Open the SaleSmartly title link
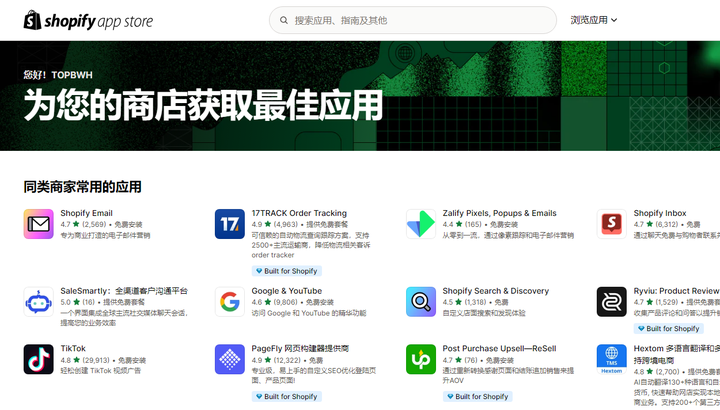 [124, 291]
